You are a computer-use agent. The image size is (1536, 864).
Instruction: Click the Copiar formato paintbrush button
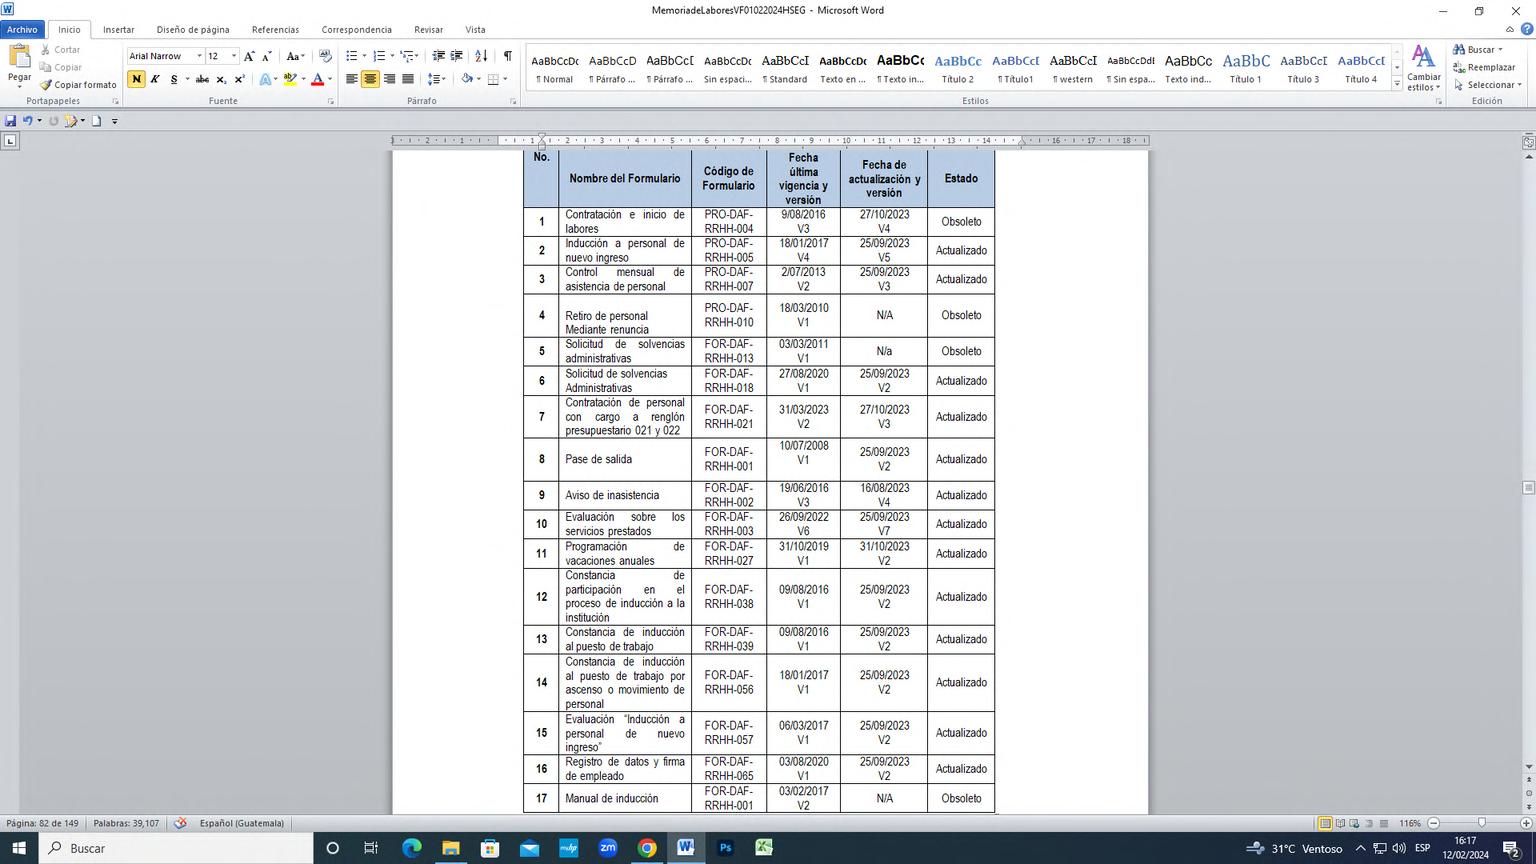click(x=78, y=85)
